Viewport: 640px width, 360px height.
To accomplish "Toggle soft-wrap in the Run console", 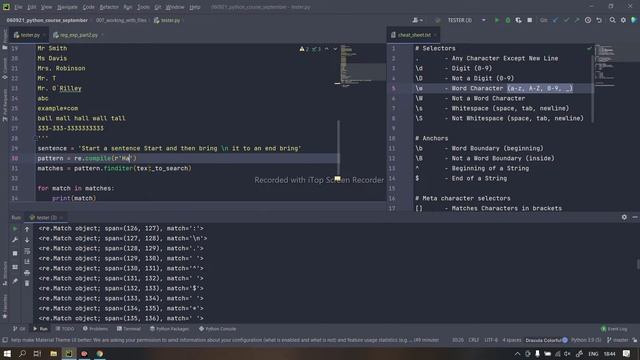I will point(27,251).
